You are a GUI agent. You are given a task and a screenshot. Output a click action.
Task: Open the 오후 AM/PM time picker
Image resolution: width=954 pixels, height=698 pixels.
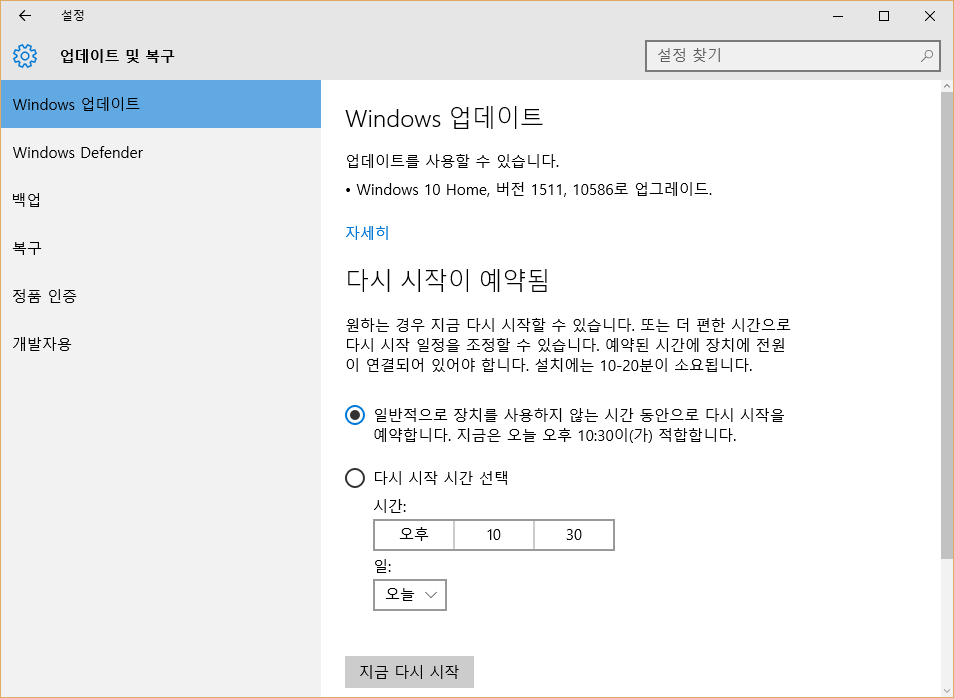click(x=414, y=535)
